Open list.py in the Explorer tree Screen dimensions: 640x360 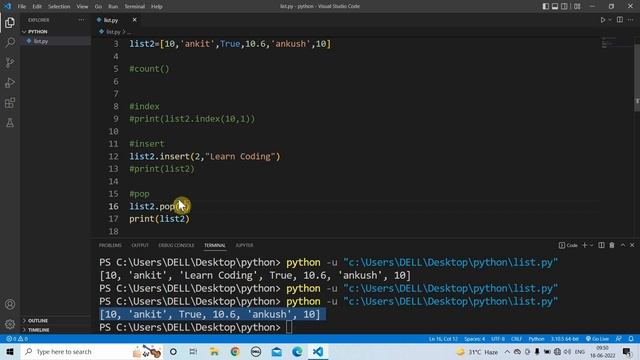[41, 41]
